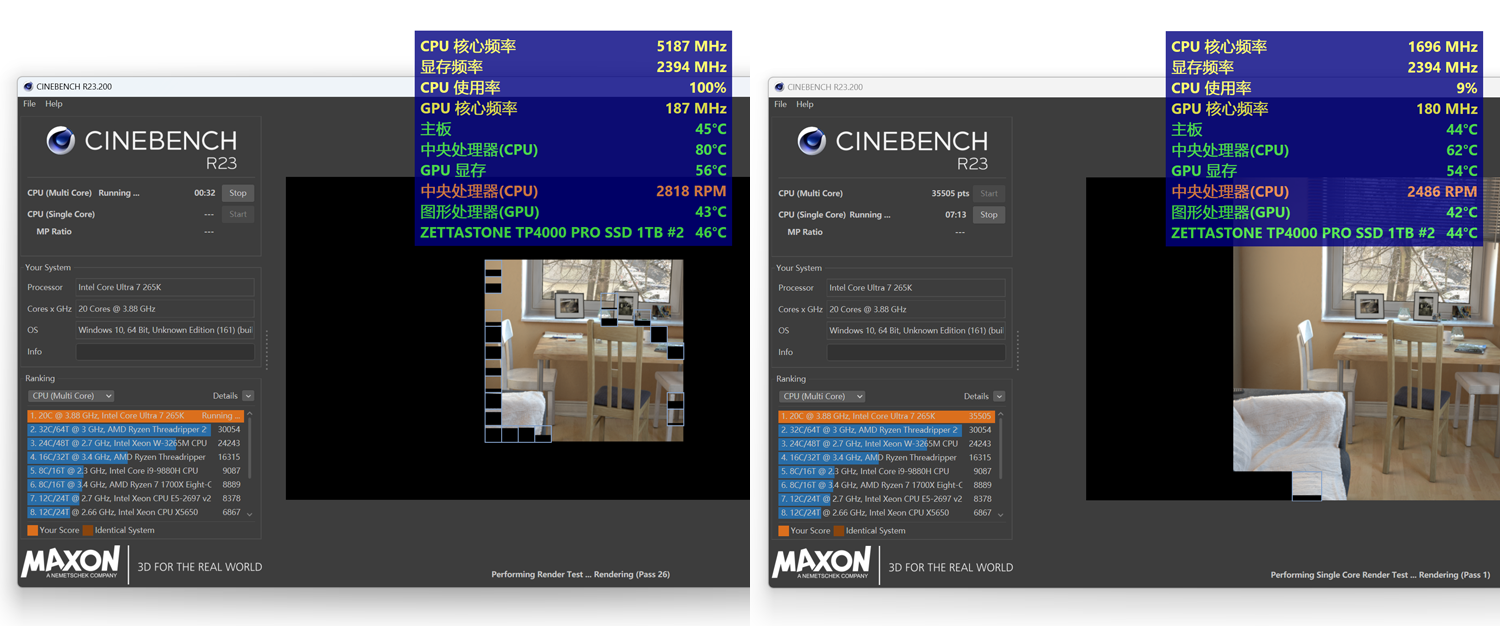
Task: Open Help menu in left Cinebench window
Action: (x=54, y=104)
